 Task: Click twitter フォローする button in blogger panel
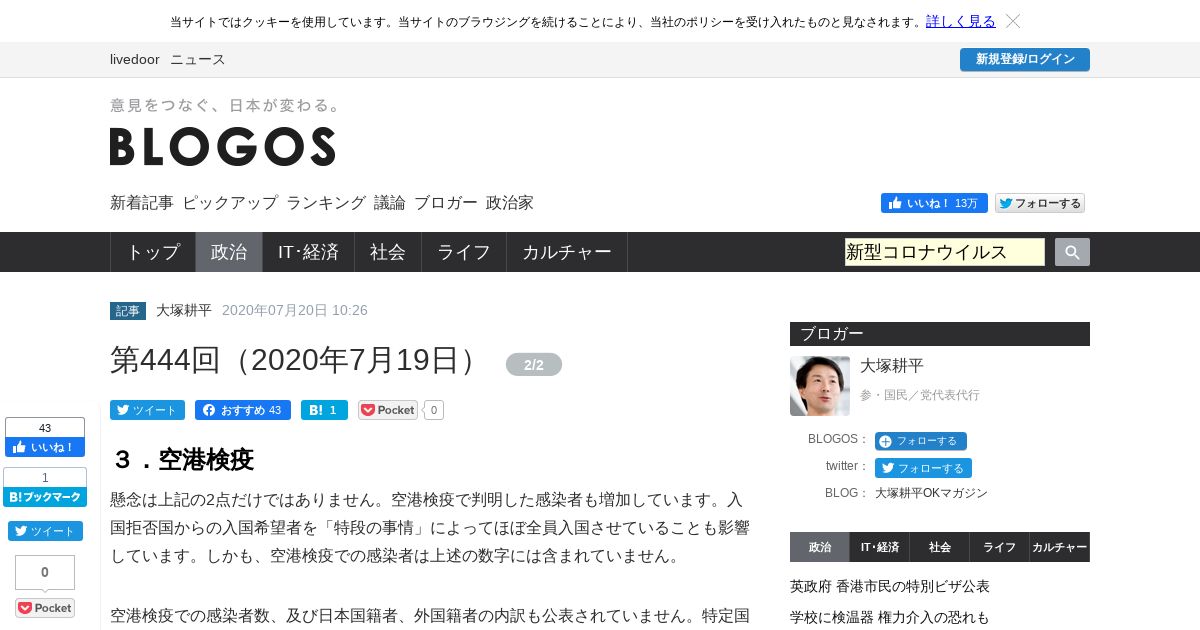pos(923,468)
